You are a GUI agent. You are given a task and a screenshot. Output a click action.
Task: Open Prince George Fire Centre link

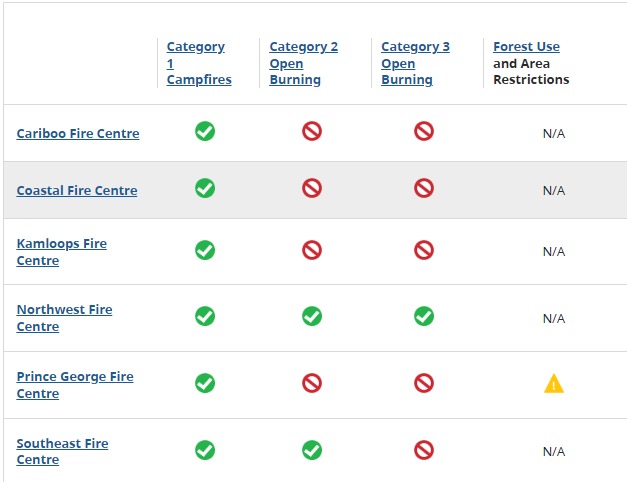(x=75, y=385)
